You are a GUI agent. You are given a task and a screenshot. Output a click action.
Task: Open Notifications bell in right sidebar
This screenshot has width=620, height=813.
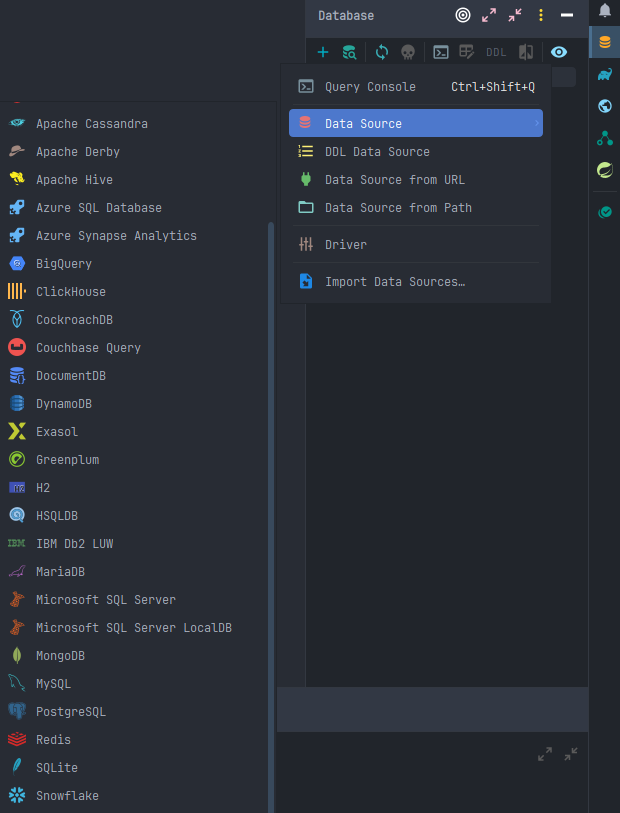pyautogui.click(x=604, y=10)
